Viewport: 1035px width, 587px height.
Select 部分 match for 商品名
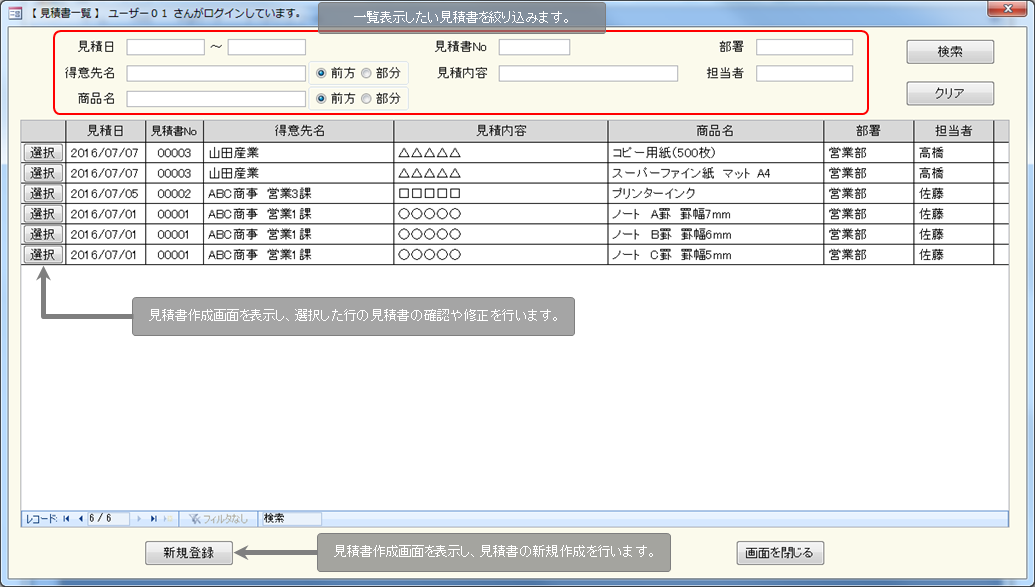pos(367,99)
